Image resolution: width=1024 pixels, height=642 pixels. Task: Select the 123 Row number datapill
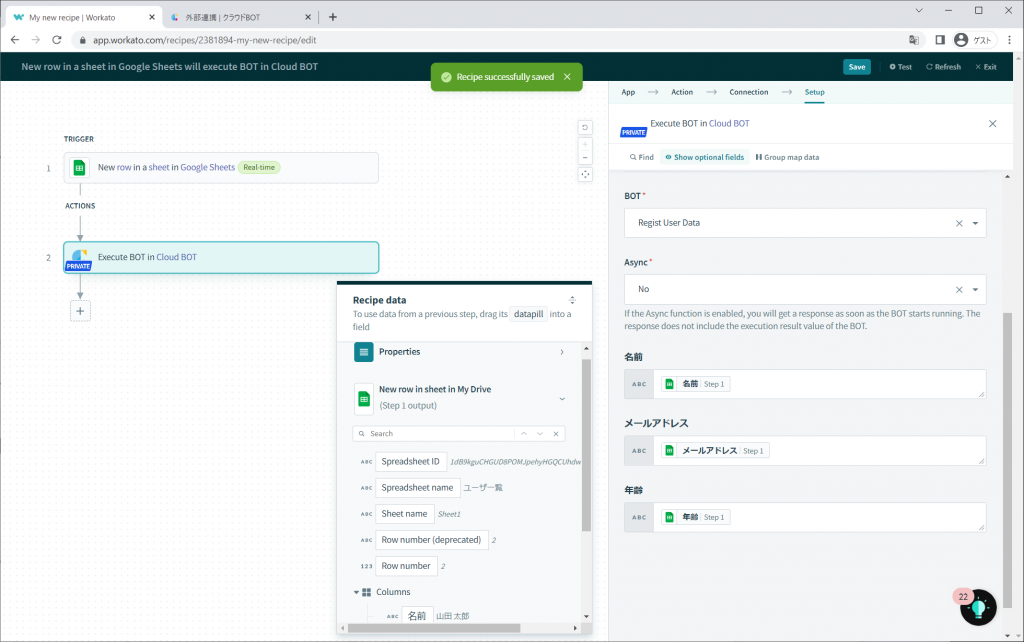pos(406,566)
